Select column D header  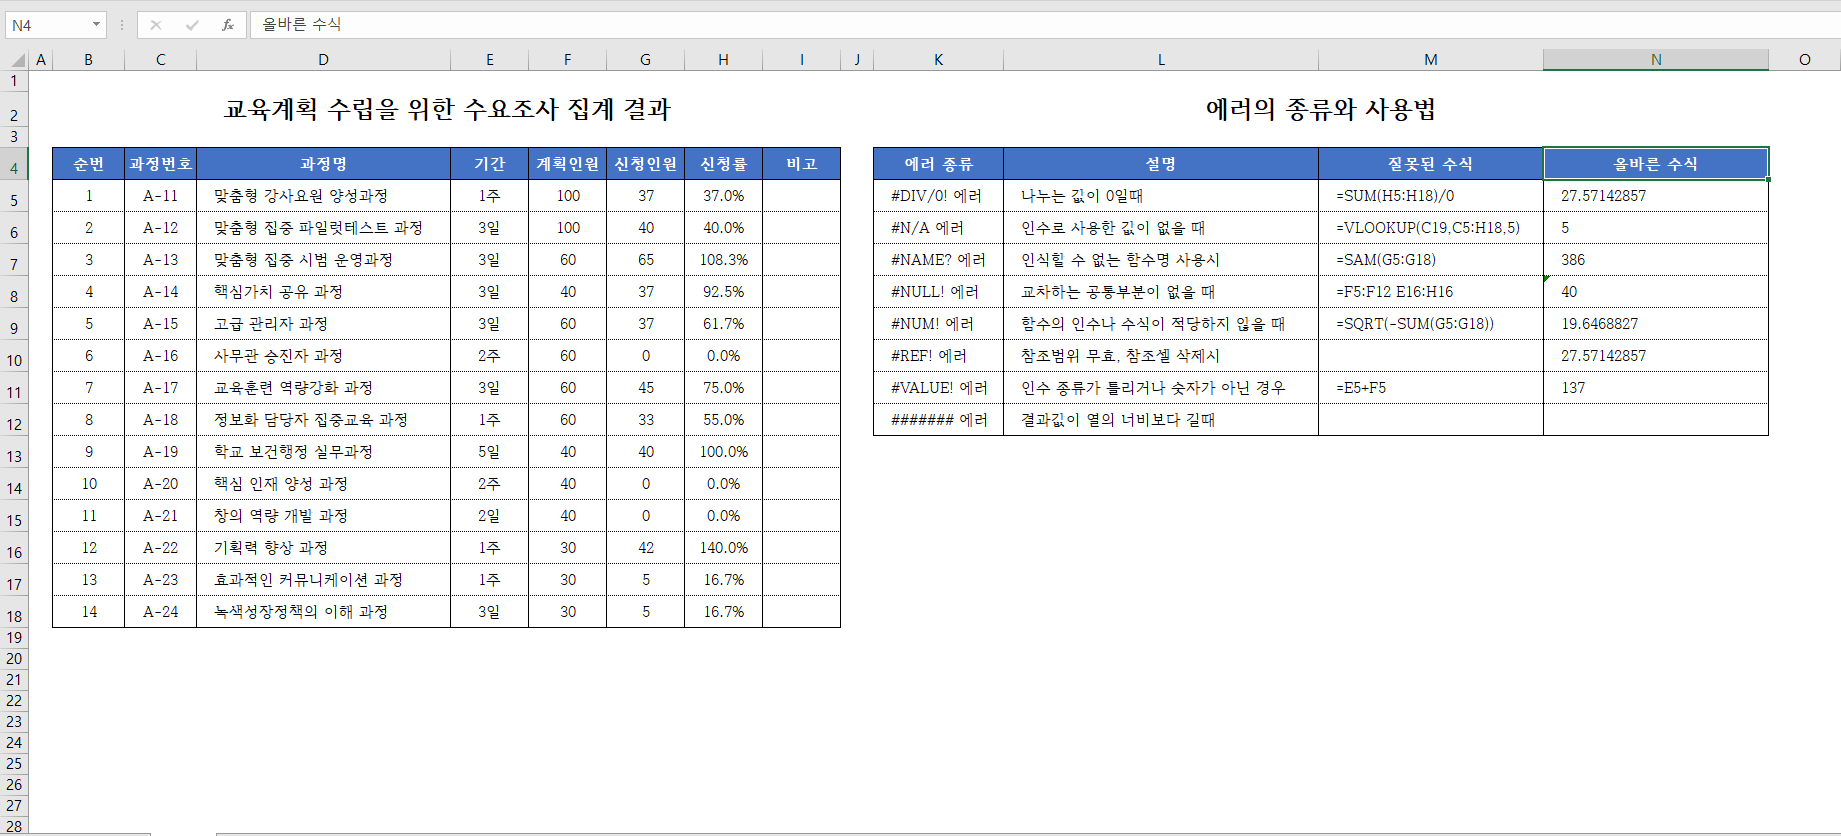point(323,60)
